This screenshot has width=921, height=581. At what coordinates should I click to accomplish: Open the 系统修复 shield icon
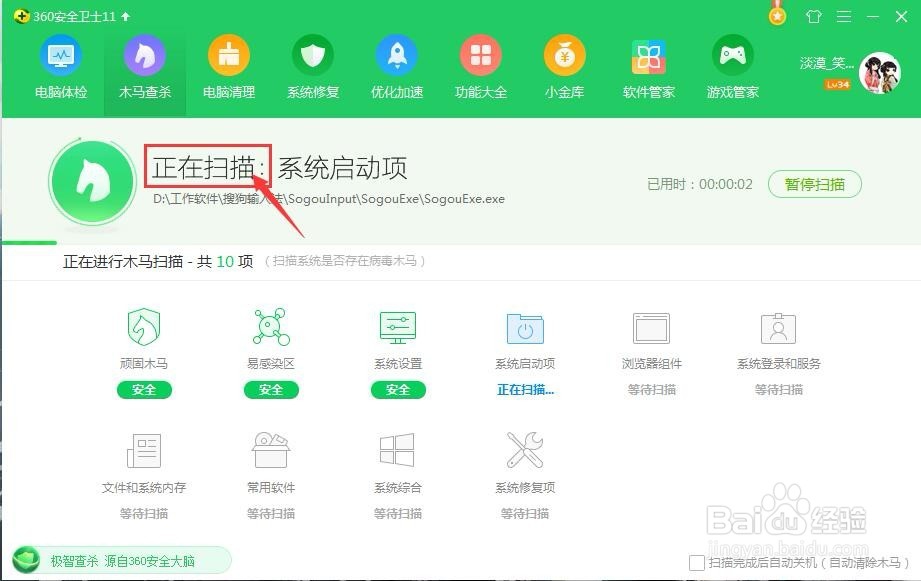[312, 56]
